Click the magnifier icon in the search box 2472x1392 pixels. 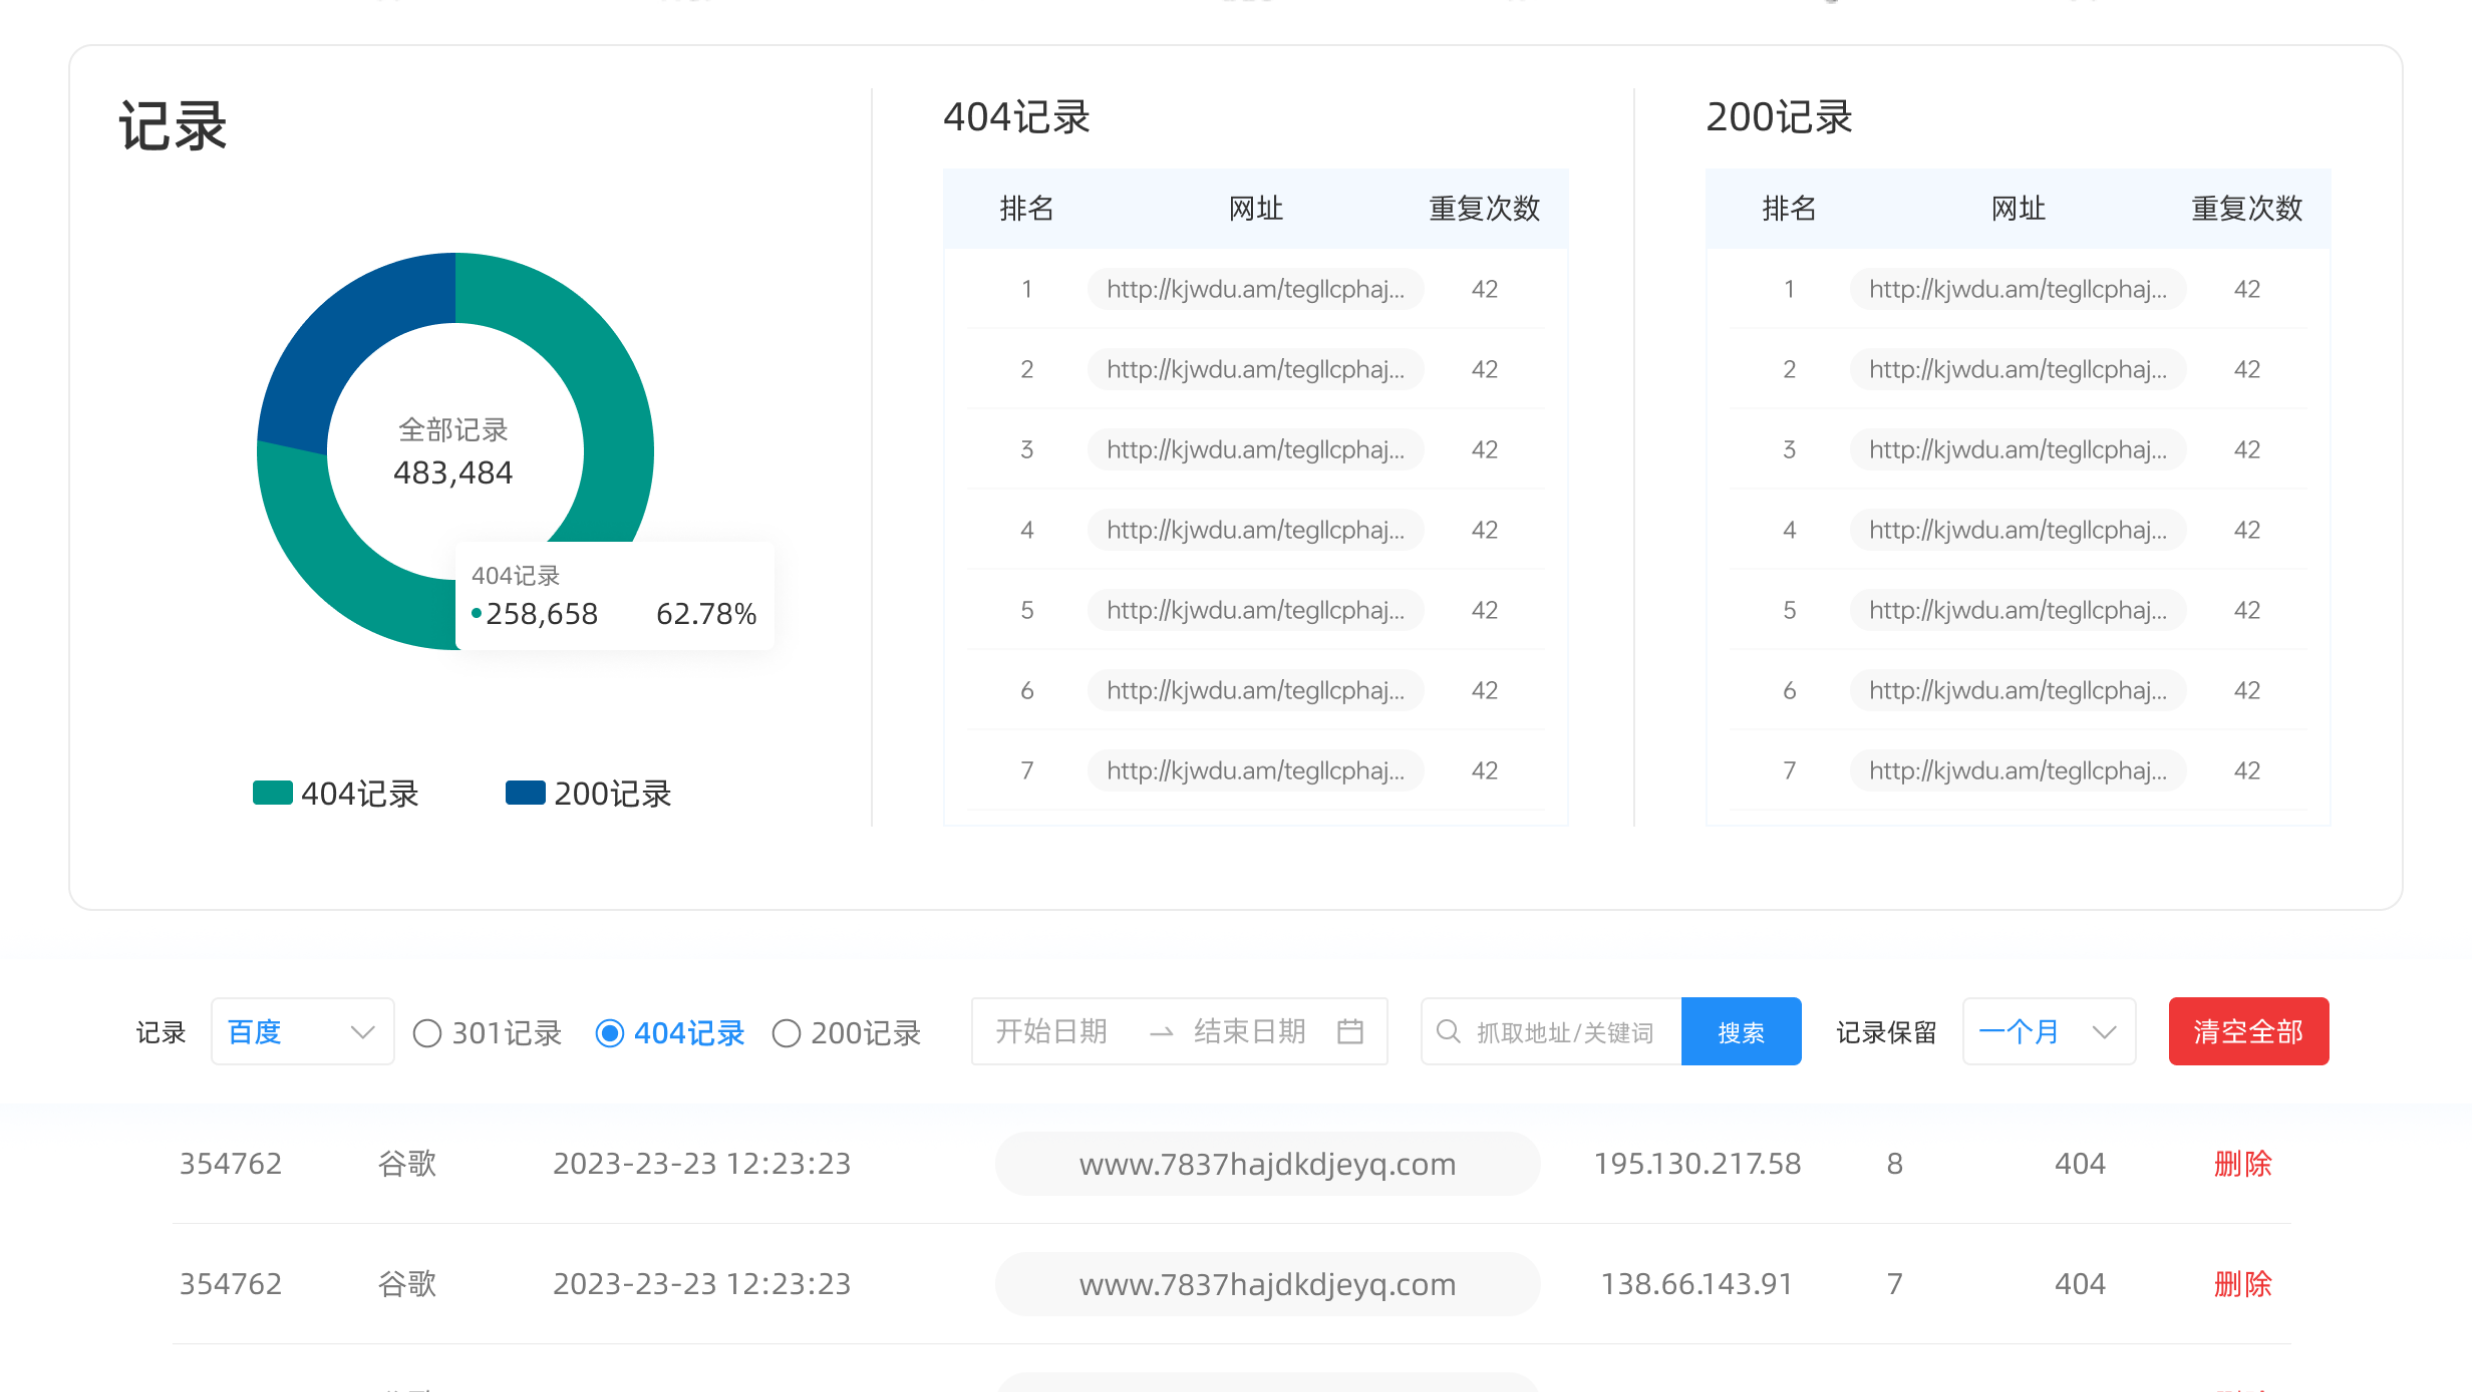point(1448,1031)
